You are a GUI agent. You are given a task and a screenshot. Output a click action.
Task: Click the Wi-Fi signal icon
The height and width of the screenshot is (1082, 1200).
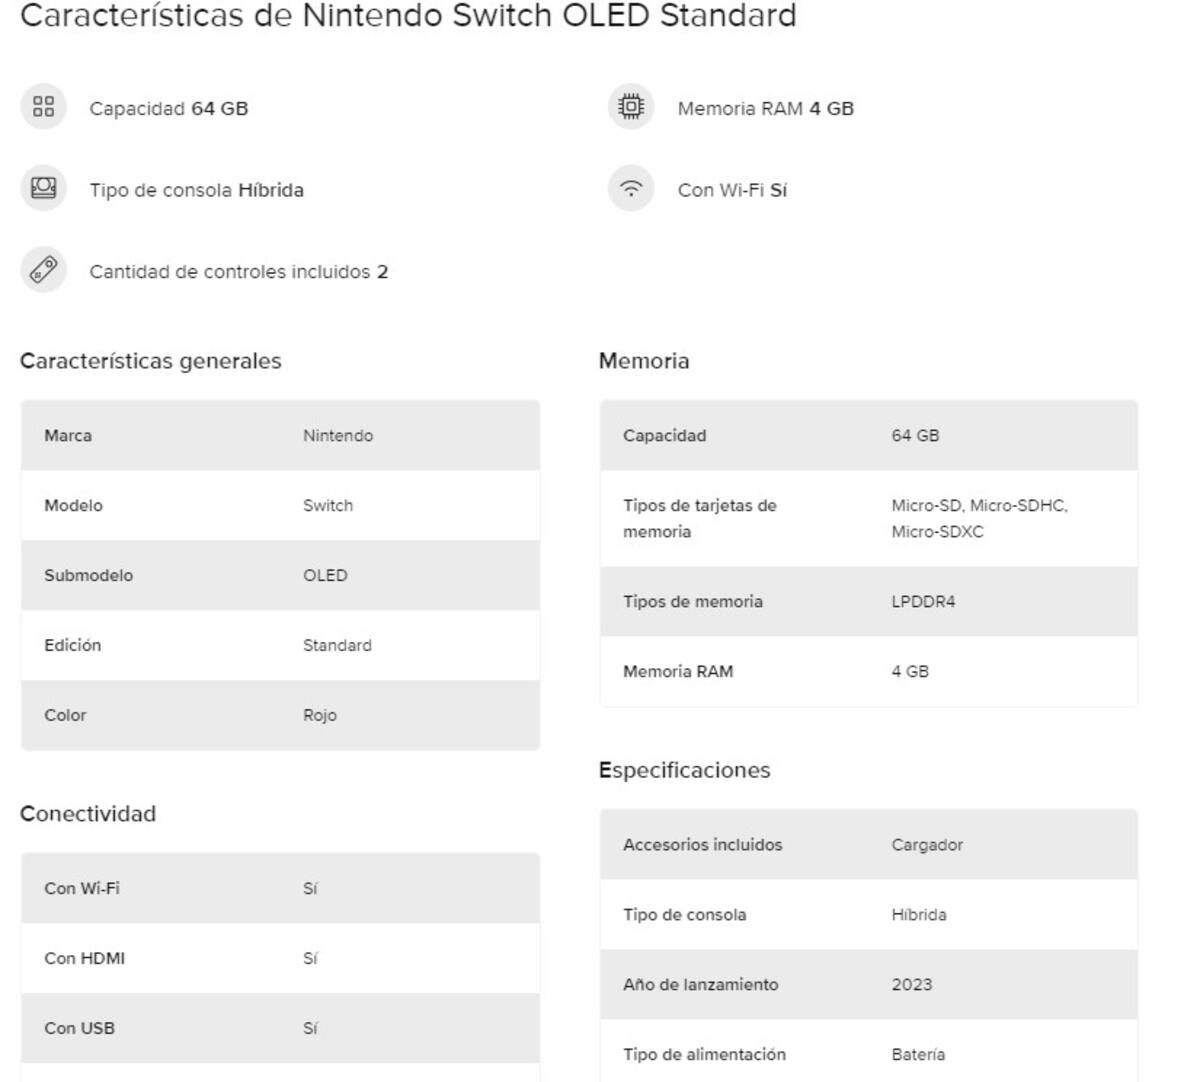631,189
